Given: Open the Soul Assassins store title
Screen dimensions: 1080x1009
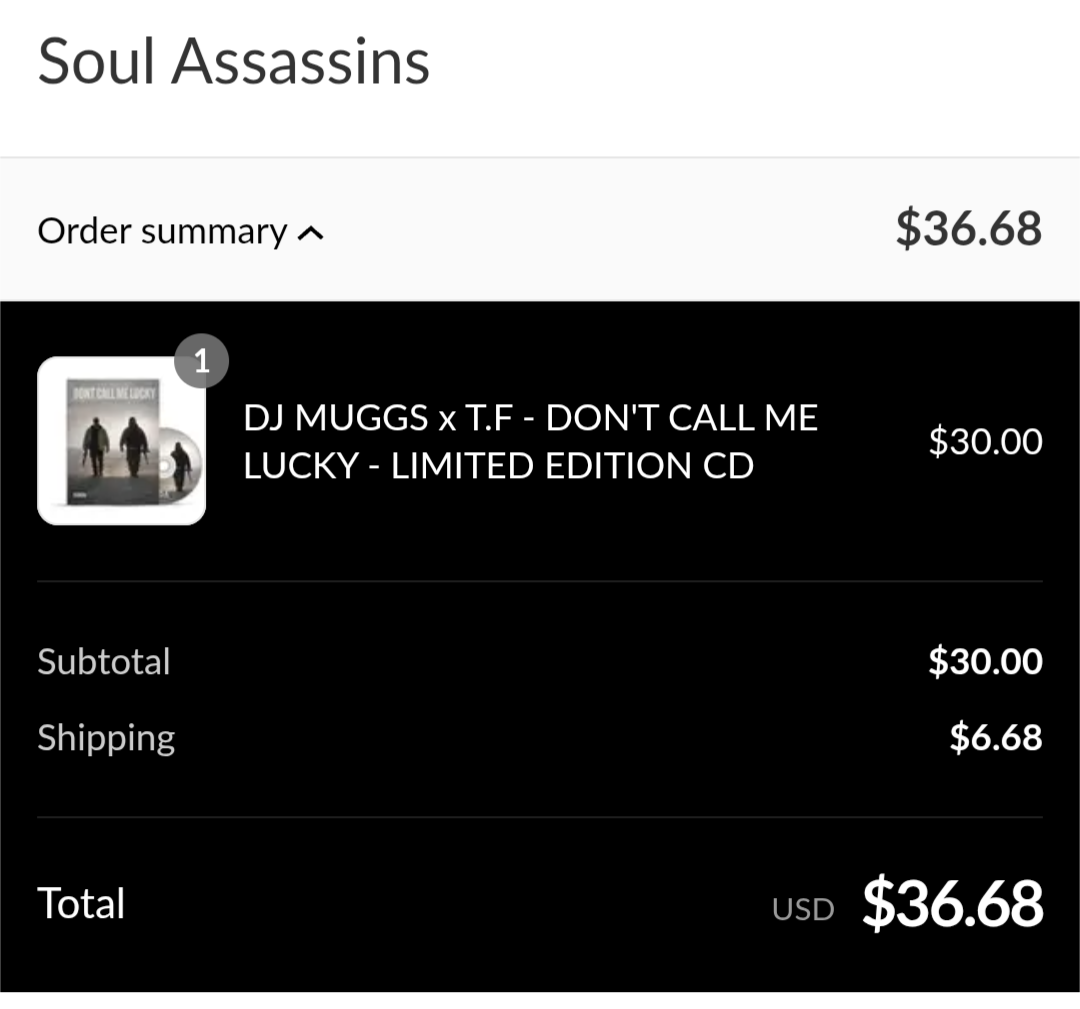Looking at the screenshot, I should point(233,61).
